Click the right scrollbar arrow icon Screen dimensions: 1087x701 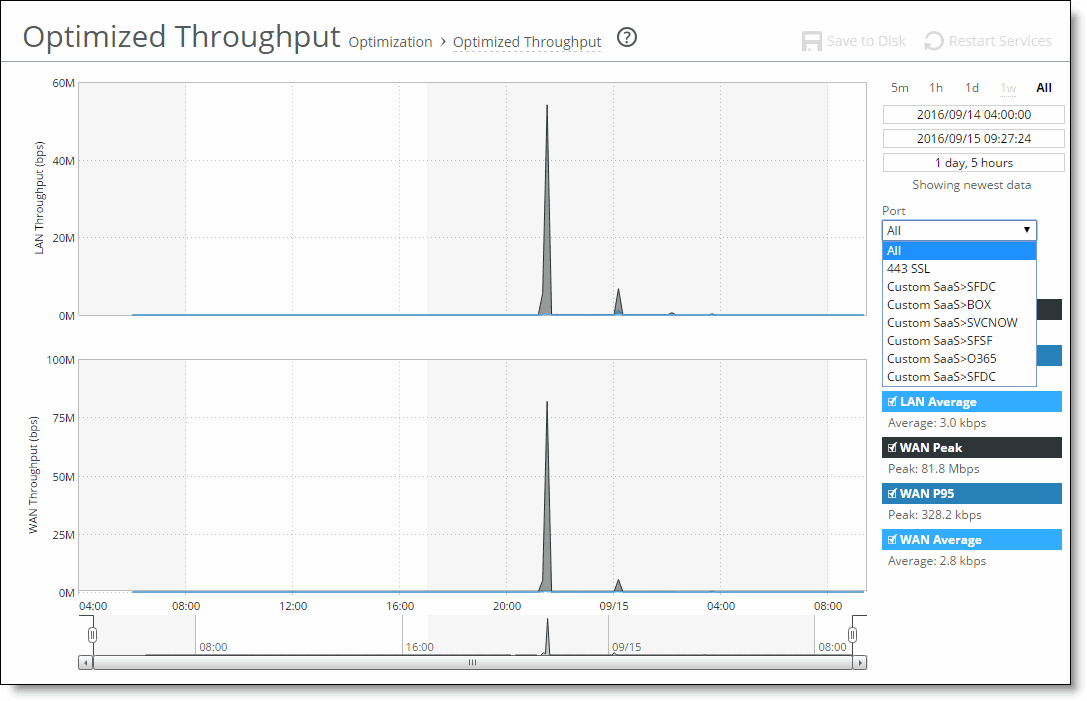(860, 662)
